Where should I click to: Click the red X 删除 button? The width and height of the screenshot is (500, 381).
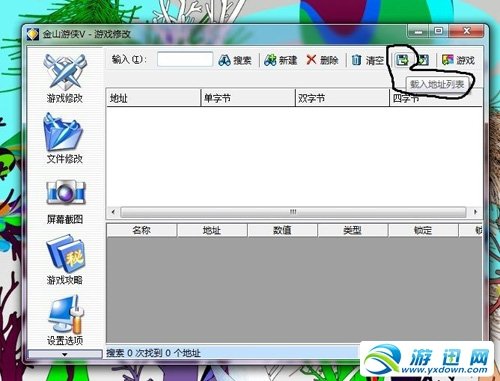tap(322, 60)
